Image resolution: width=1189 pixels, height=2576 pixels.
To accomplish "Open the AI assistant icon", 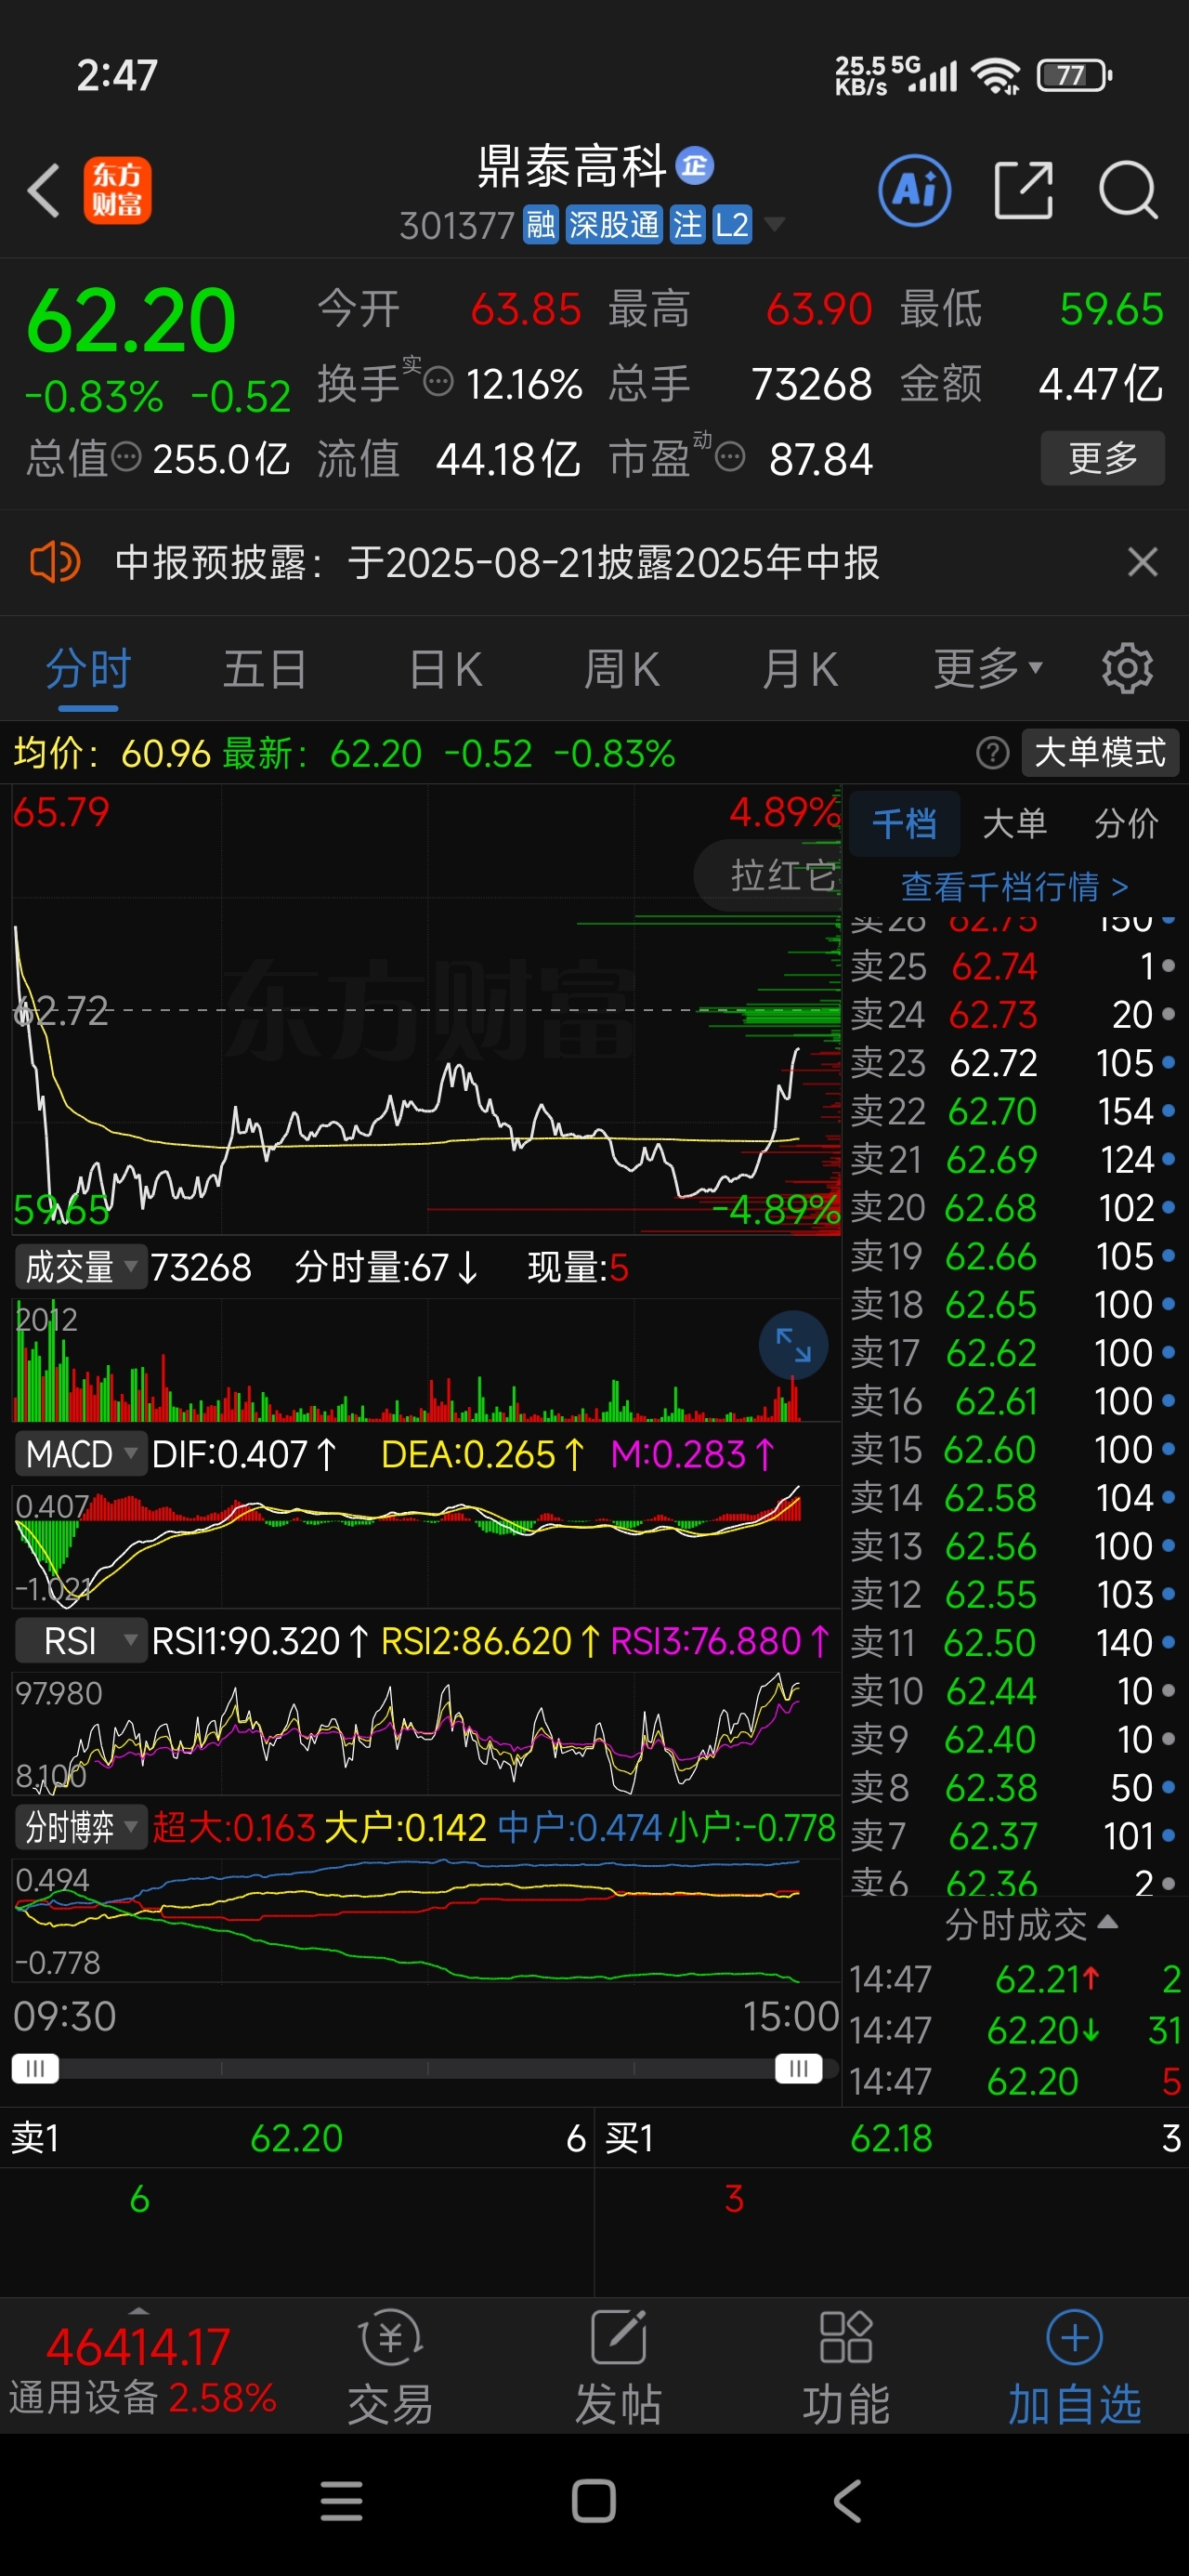I will 914,190.
